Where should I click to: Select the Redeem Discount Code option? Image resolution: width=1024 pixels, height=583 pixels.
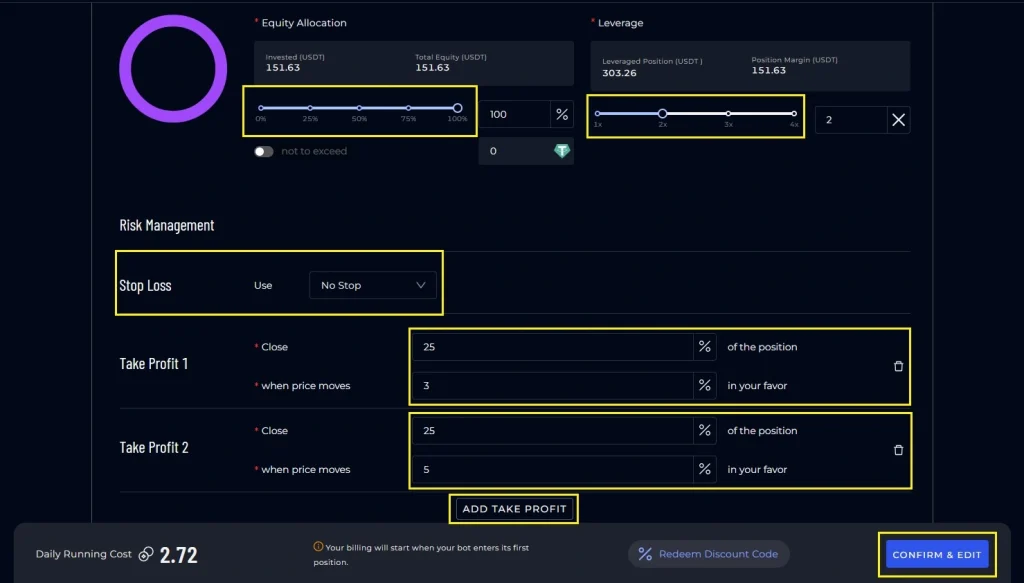(708, 553)
